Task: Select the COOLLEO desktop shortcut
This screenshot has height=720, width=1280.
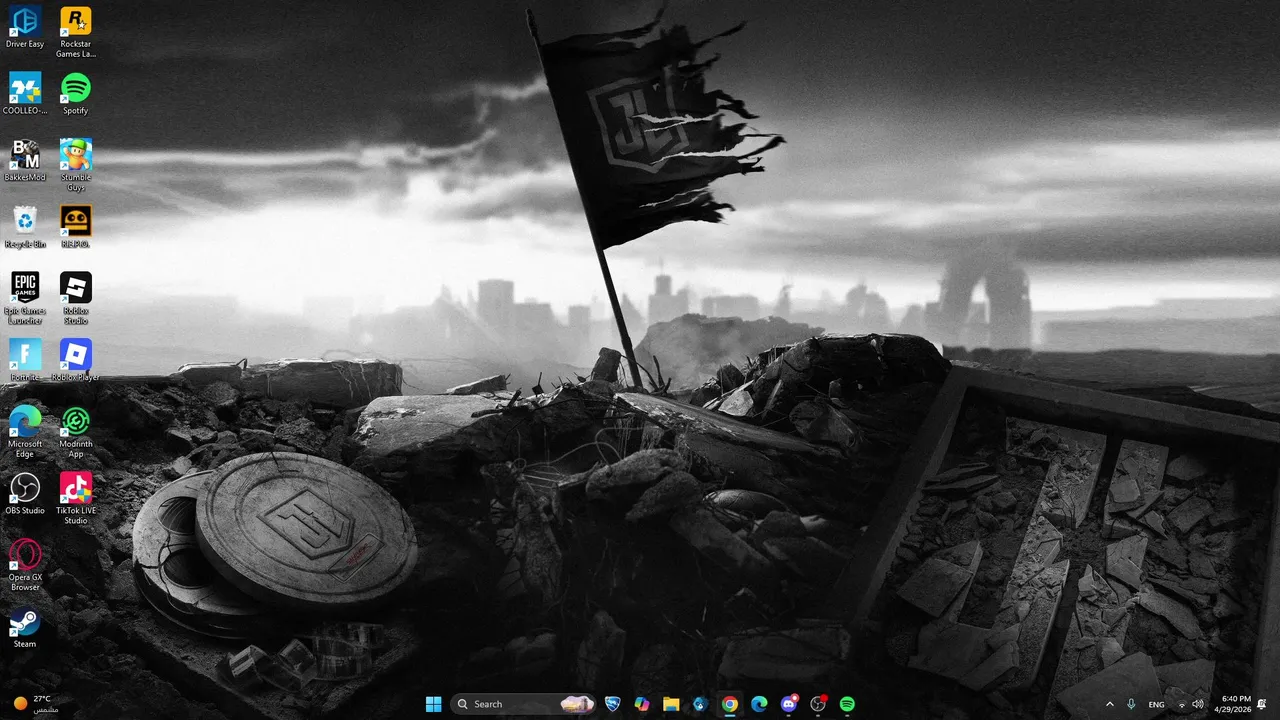Action: tap(25, 94)
